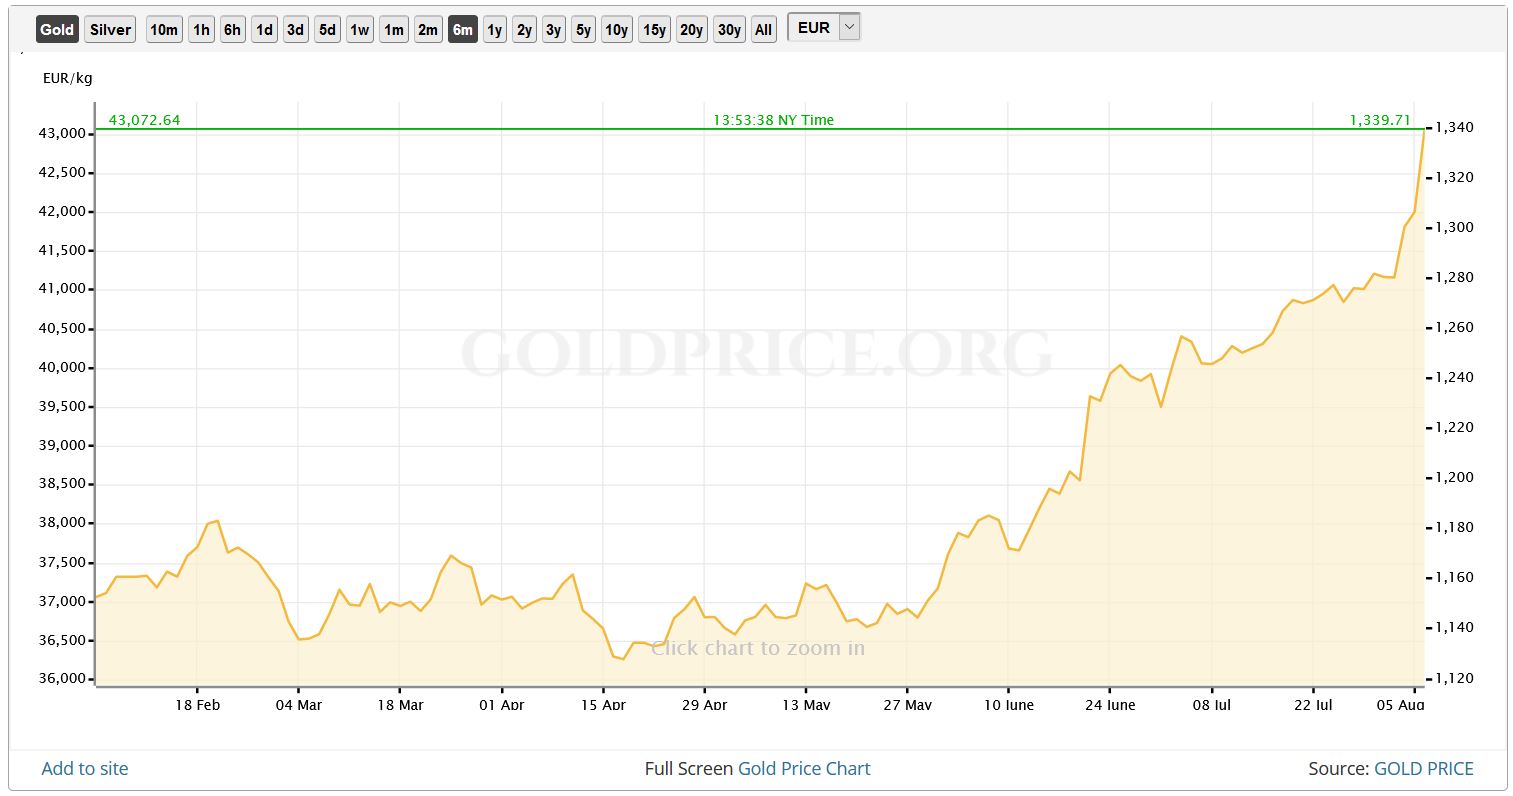Click the 24 June date axis label

tap(1110, 704)
